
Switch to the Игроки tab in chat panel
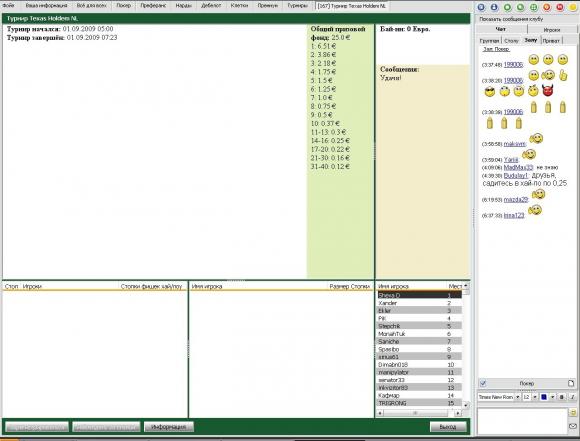(x=552, y=30)
